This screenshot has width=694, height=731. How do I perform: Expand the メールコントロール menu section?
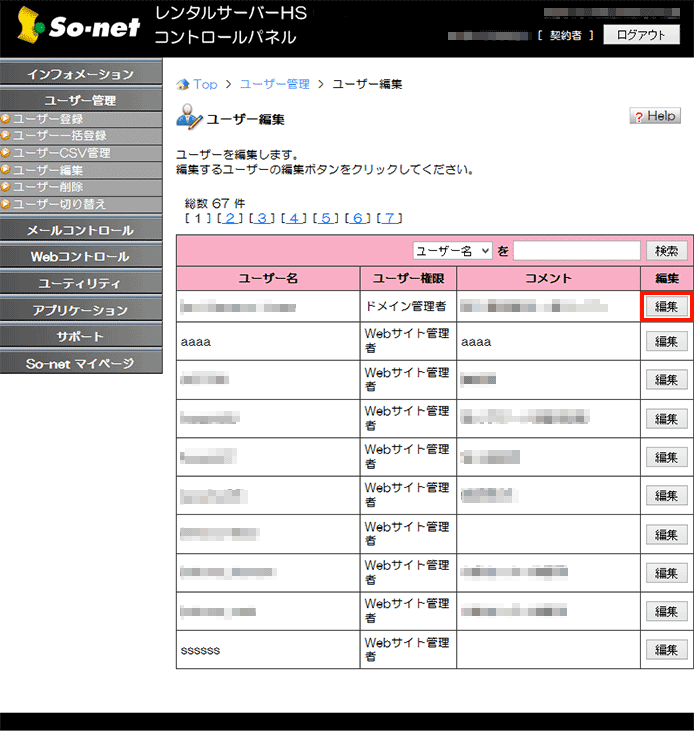pyautogui.click(x=80, y=231)
